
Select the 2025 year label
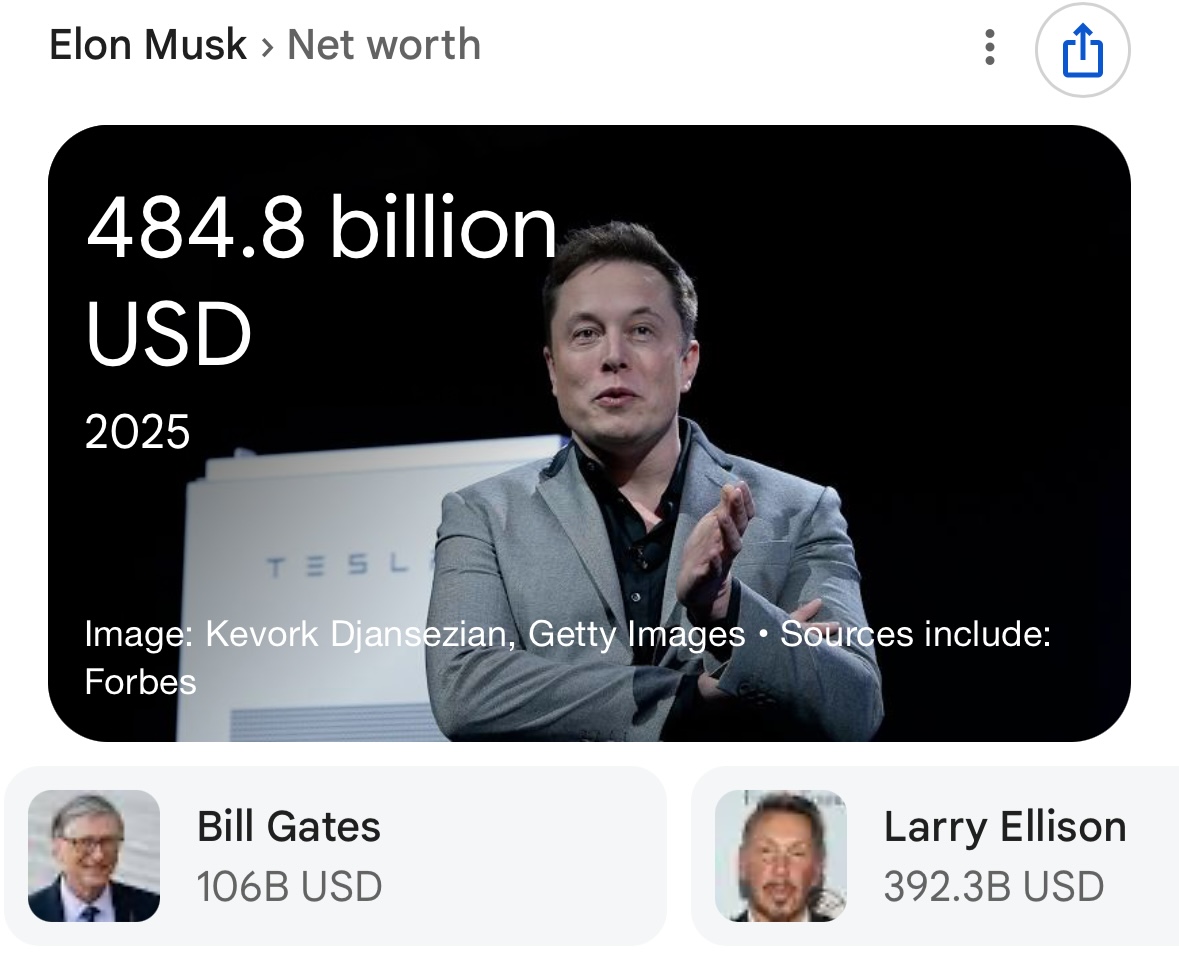138,432
